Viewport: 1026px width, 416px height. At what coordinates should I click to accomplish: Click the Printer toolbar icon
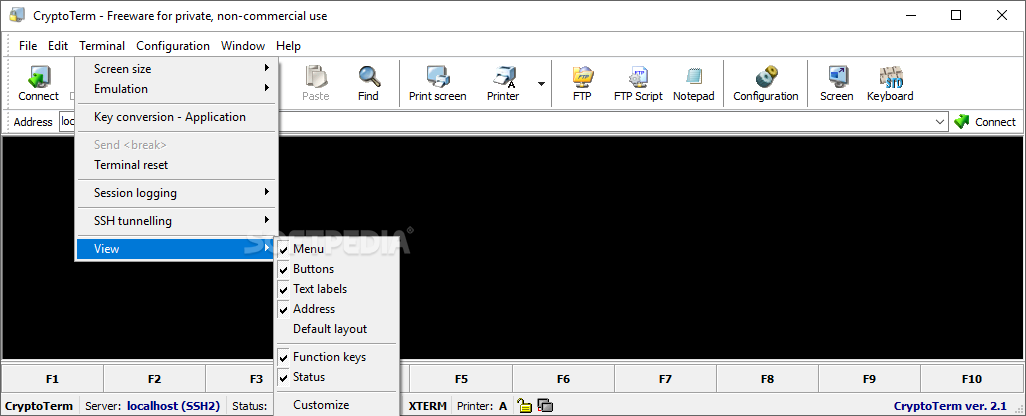(x=503, y=83)
